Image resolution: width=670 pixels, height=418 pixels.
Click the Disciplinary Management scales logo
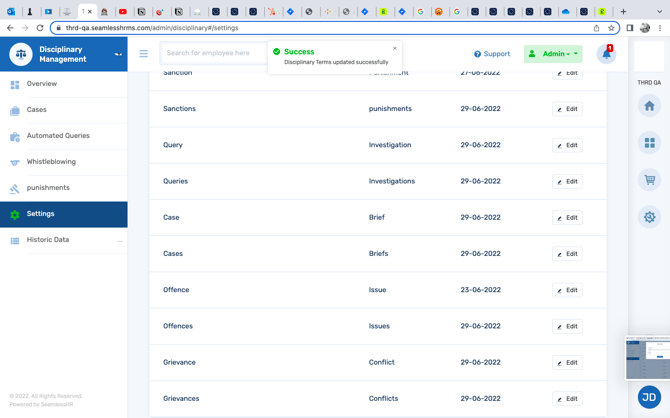[x=21, y=54]
